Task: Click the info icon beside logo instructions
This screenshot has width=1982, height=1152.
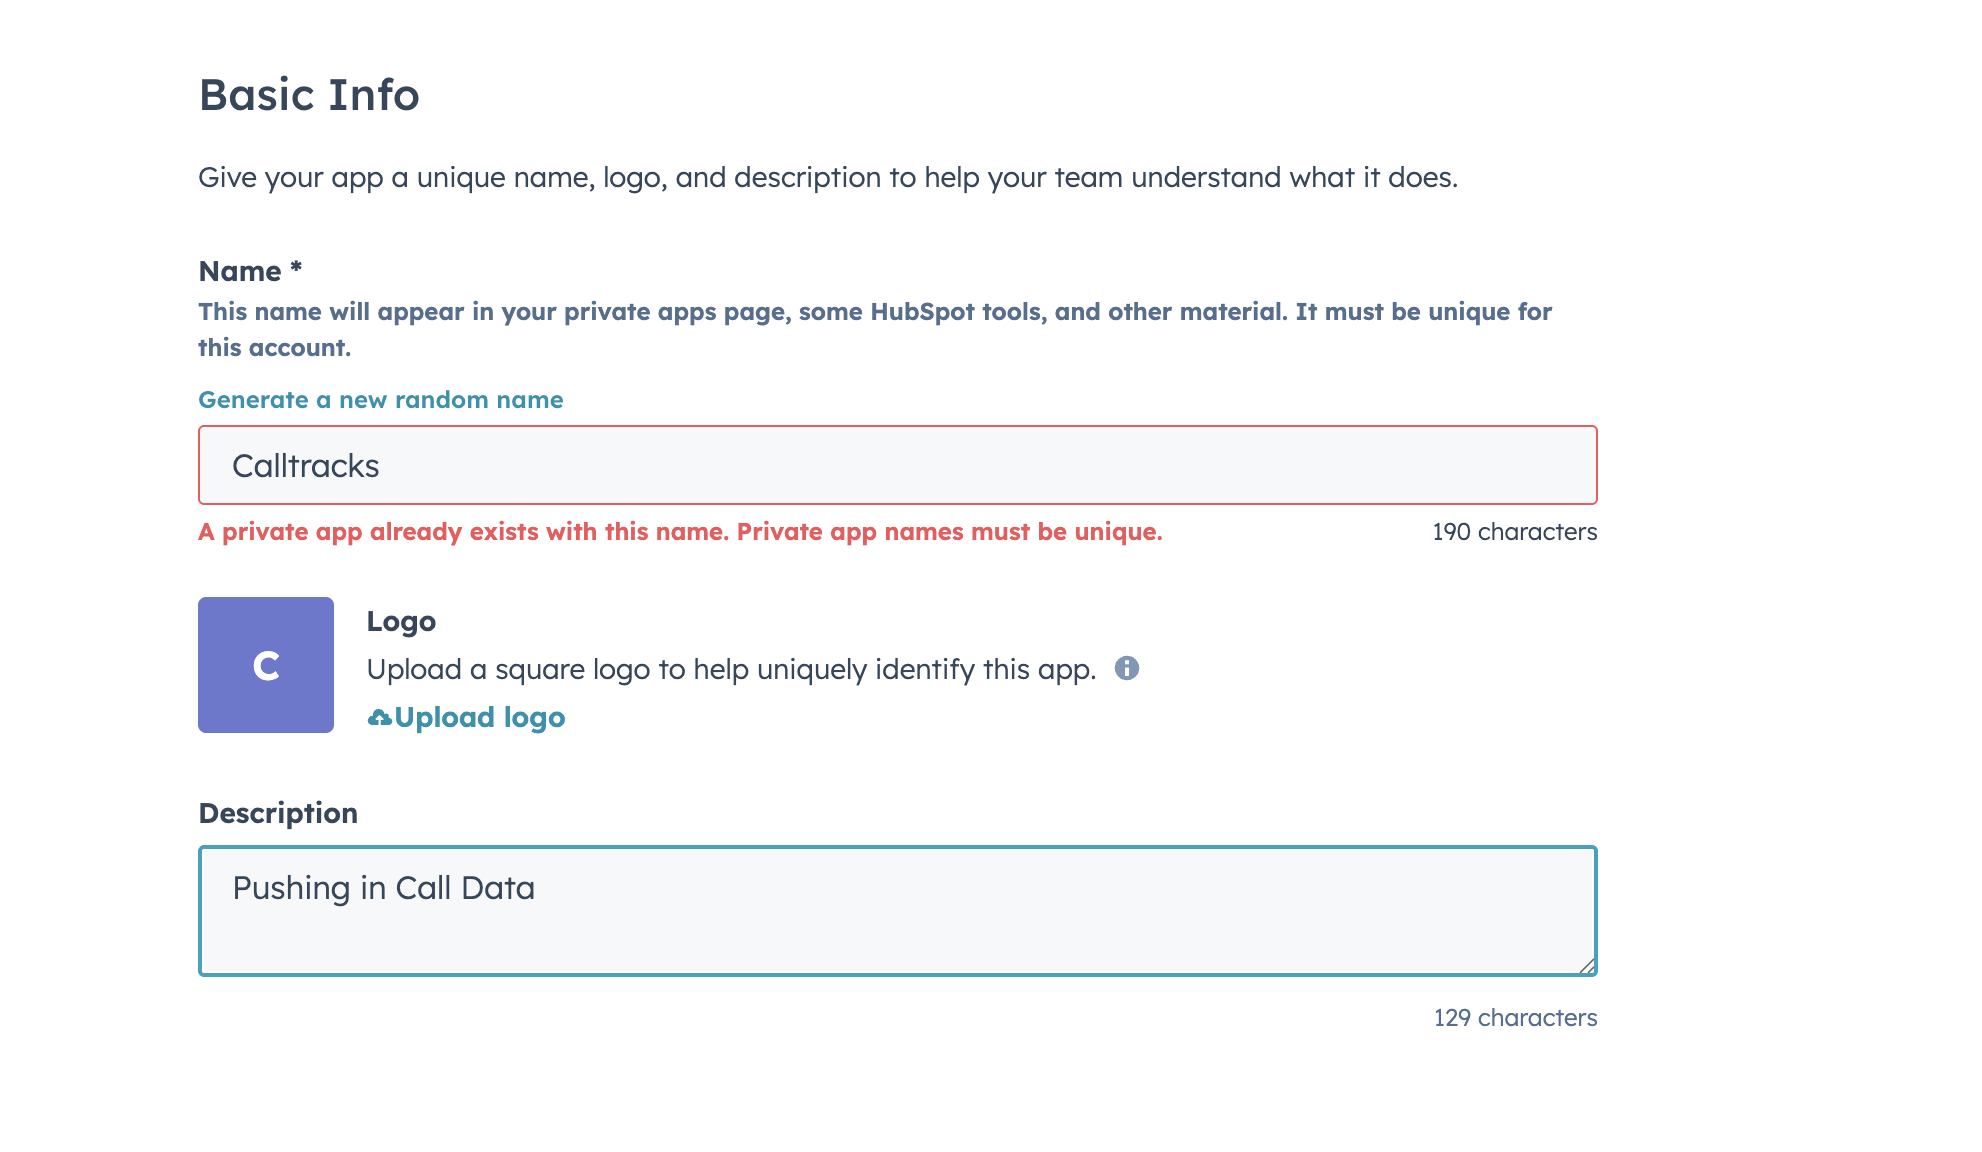Action: [x=1127, y=668]
